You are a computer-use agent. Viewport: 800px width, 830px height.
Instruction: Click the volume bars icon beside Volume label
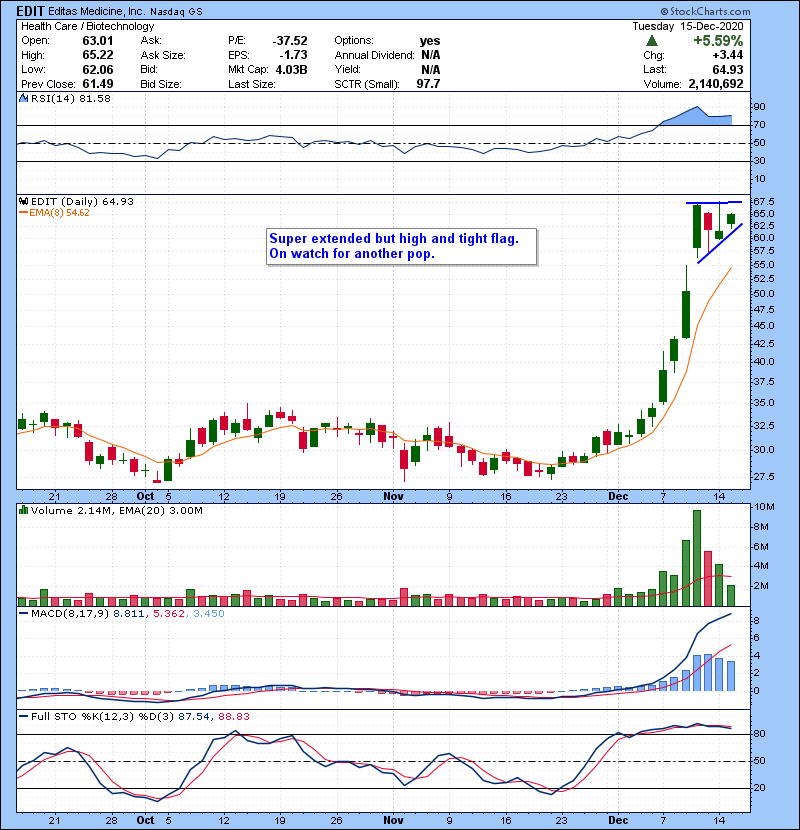pyautogui.click(x=23, y=510)
